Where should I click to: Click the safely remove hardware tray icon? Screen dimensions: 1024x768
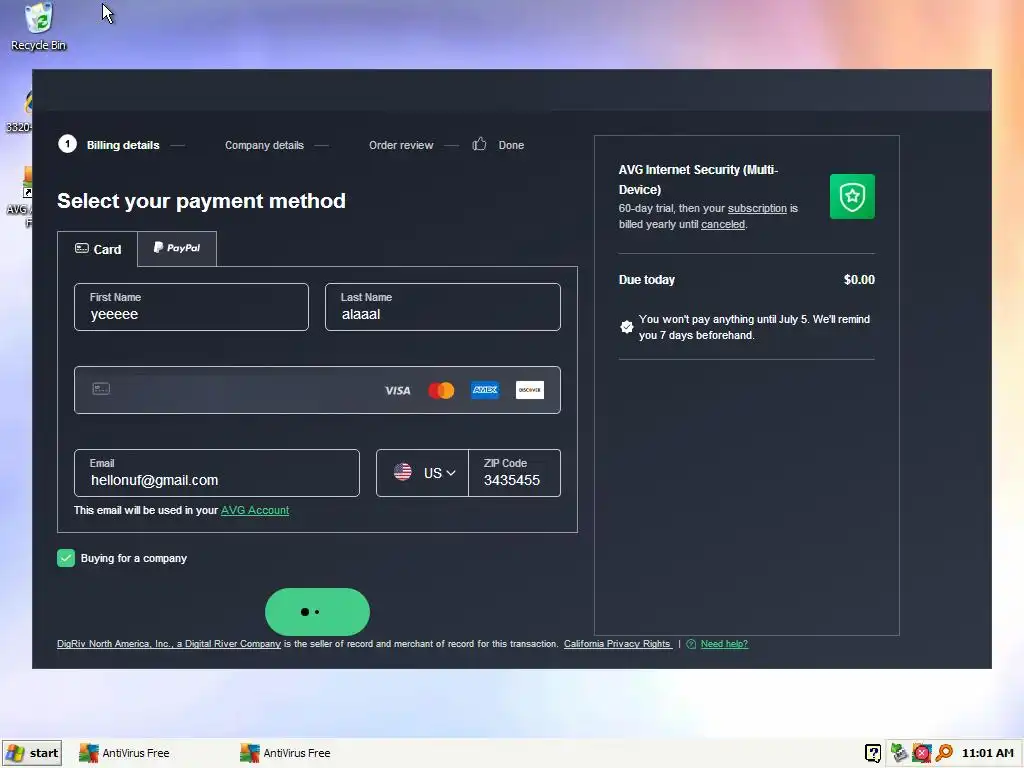[899, 753]
